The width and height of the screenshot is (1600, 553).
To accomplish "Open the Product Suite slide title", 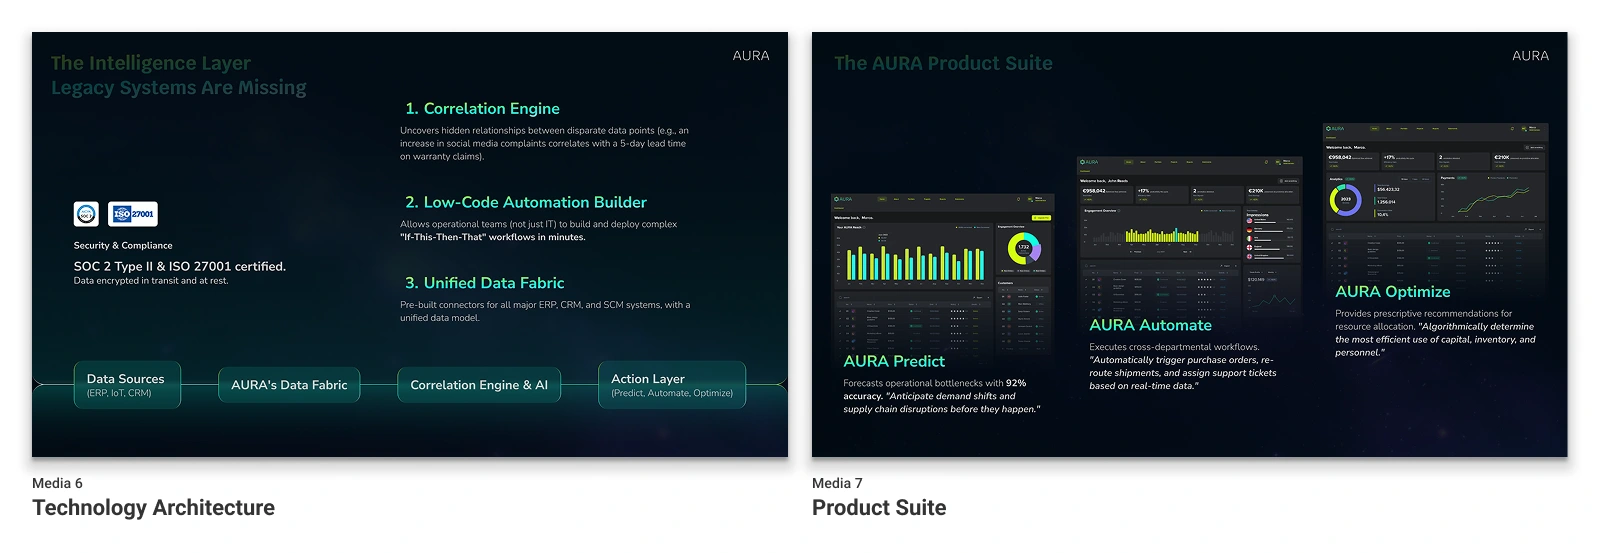I will coord(879,508).
